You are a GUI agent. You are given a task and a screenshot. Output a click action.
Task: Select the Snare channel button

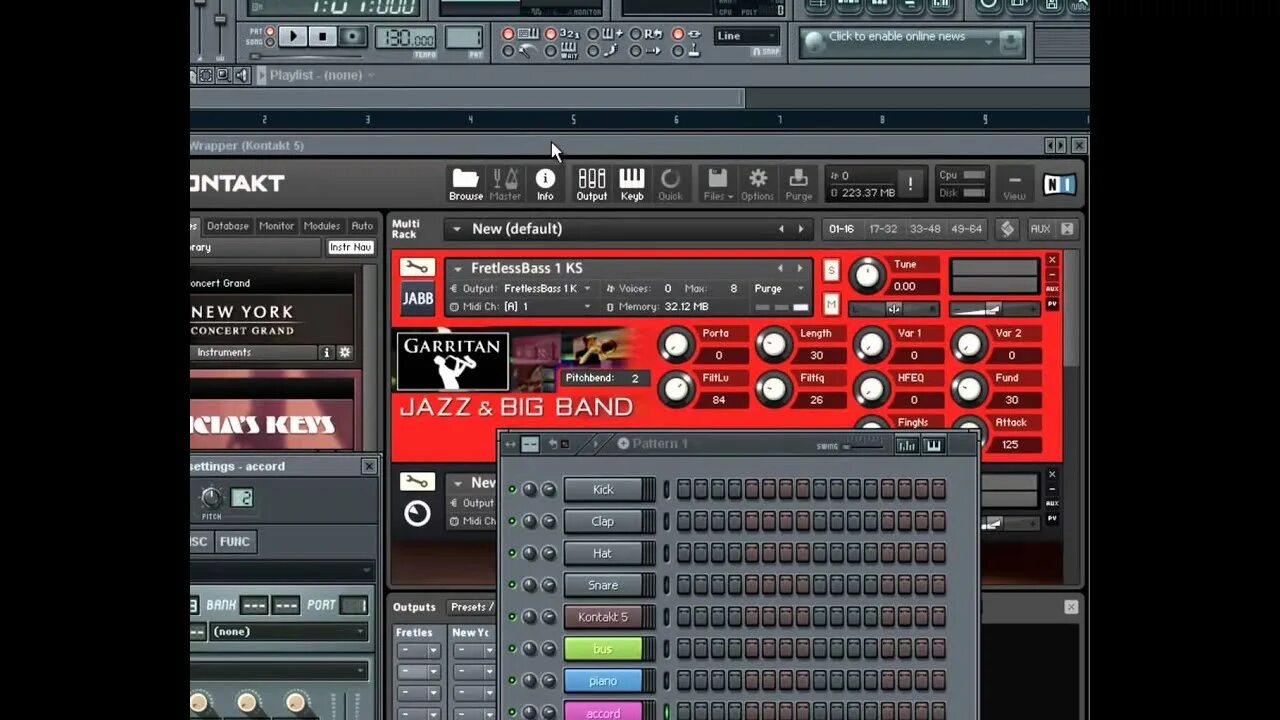tap(603, 585)
